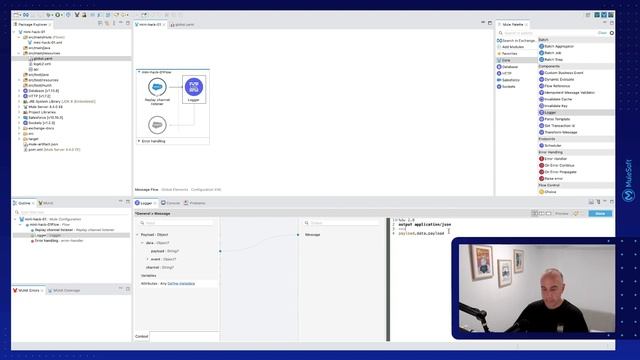Expand Error handling section of the flow
The height and width of the screenshot is (360, 640).
point(139,141)
